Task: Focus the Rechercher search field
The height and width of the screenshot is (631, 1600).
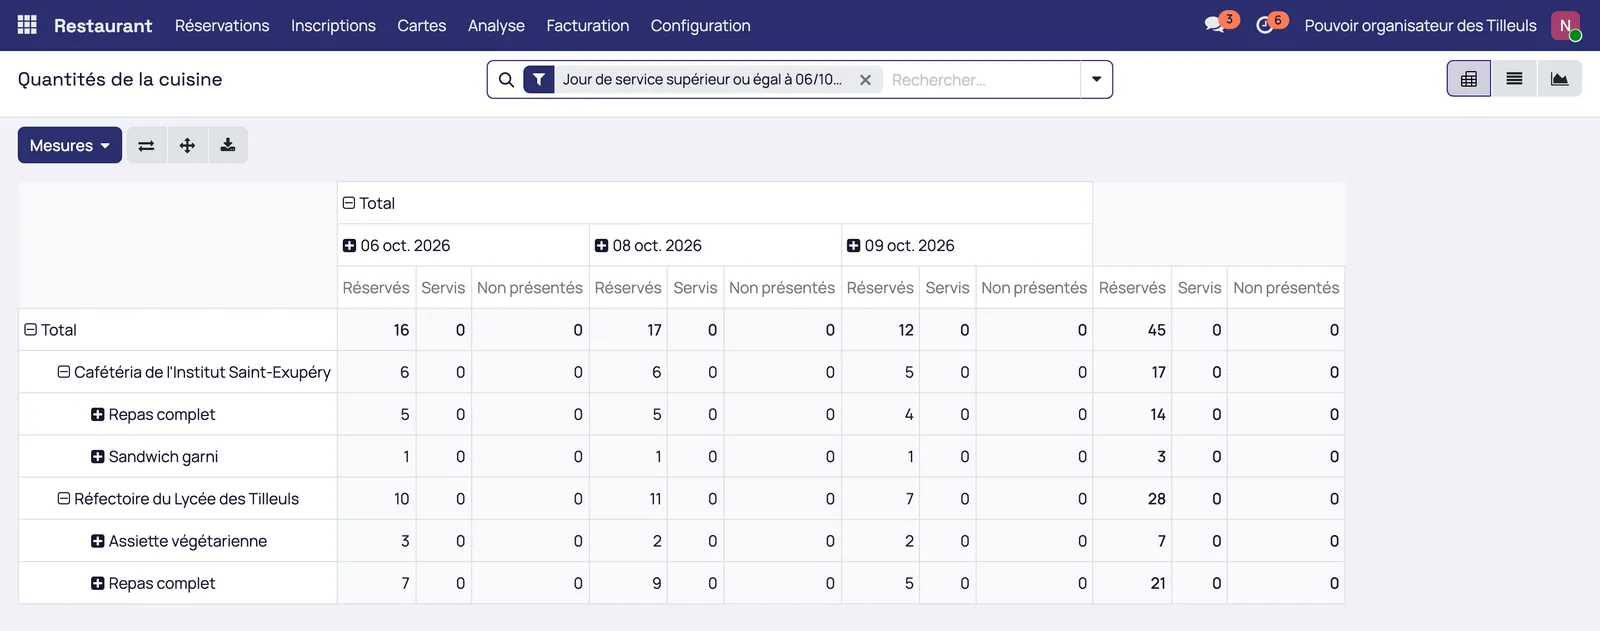Action: pyautogui.click(x=980, y=80)
